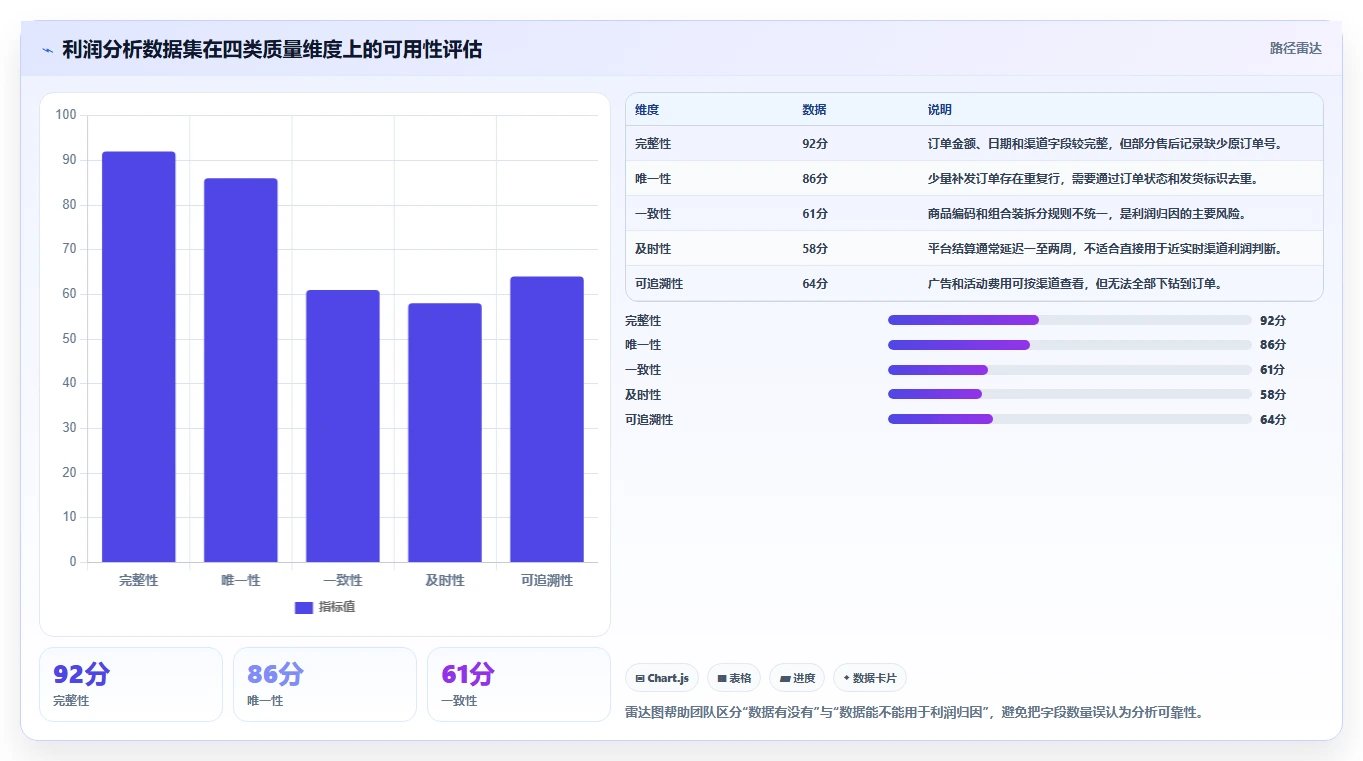Open the 86分 唯一性 data card
1363x761 pixels.
tap(325, 684)
